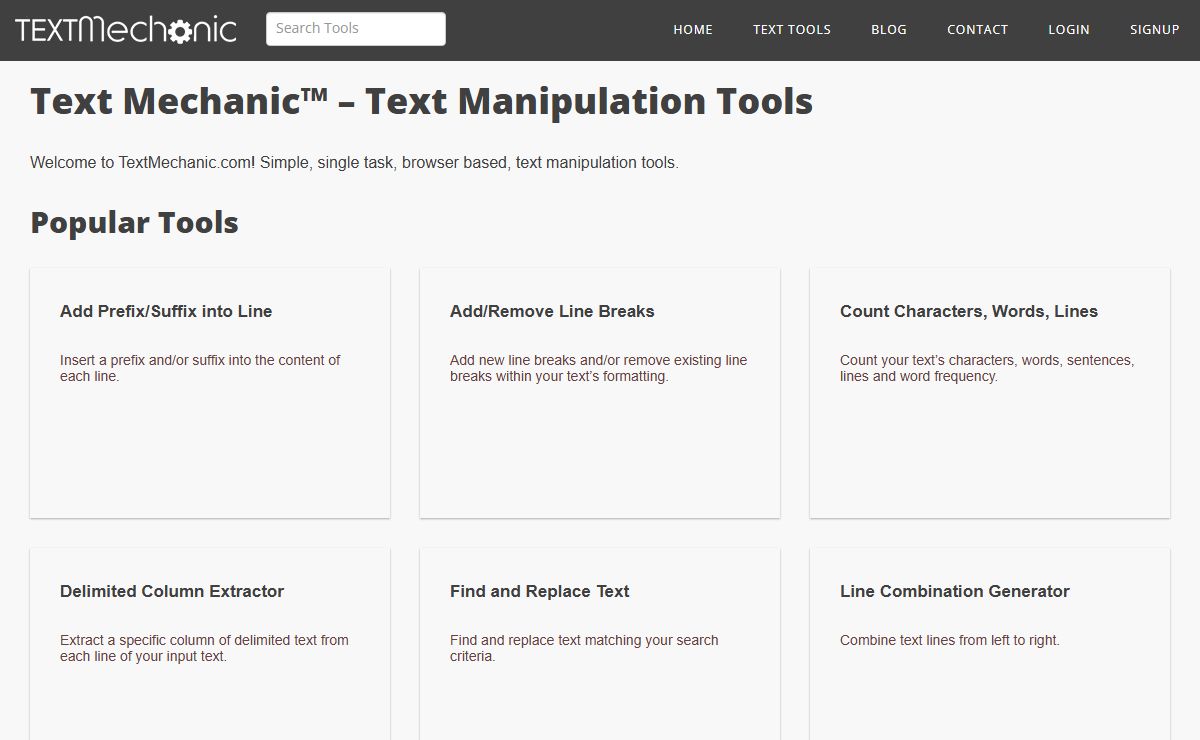
Task: Click 'Combine text lines from left' description
Action: (950, 640)
